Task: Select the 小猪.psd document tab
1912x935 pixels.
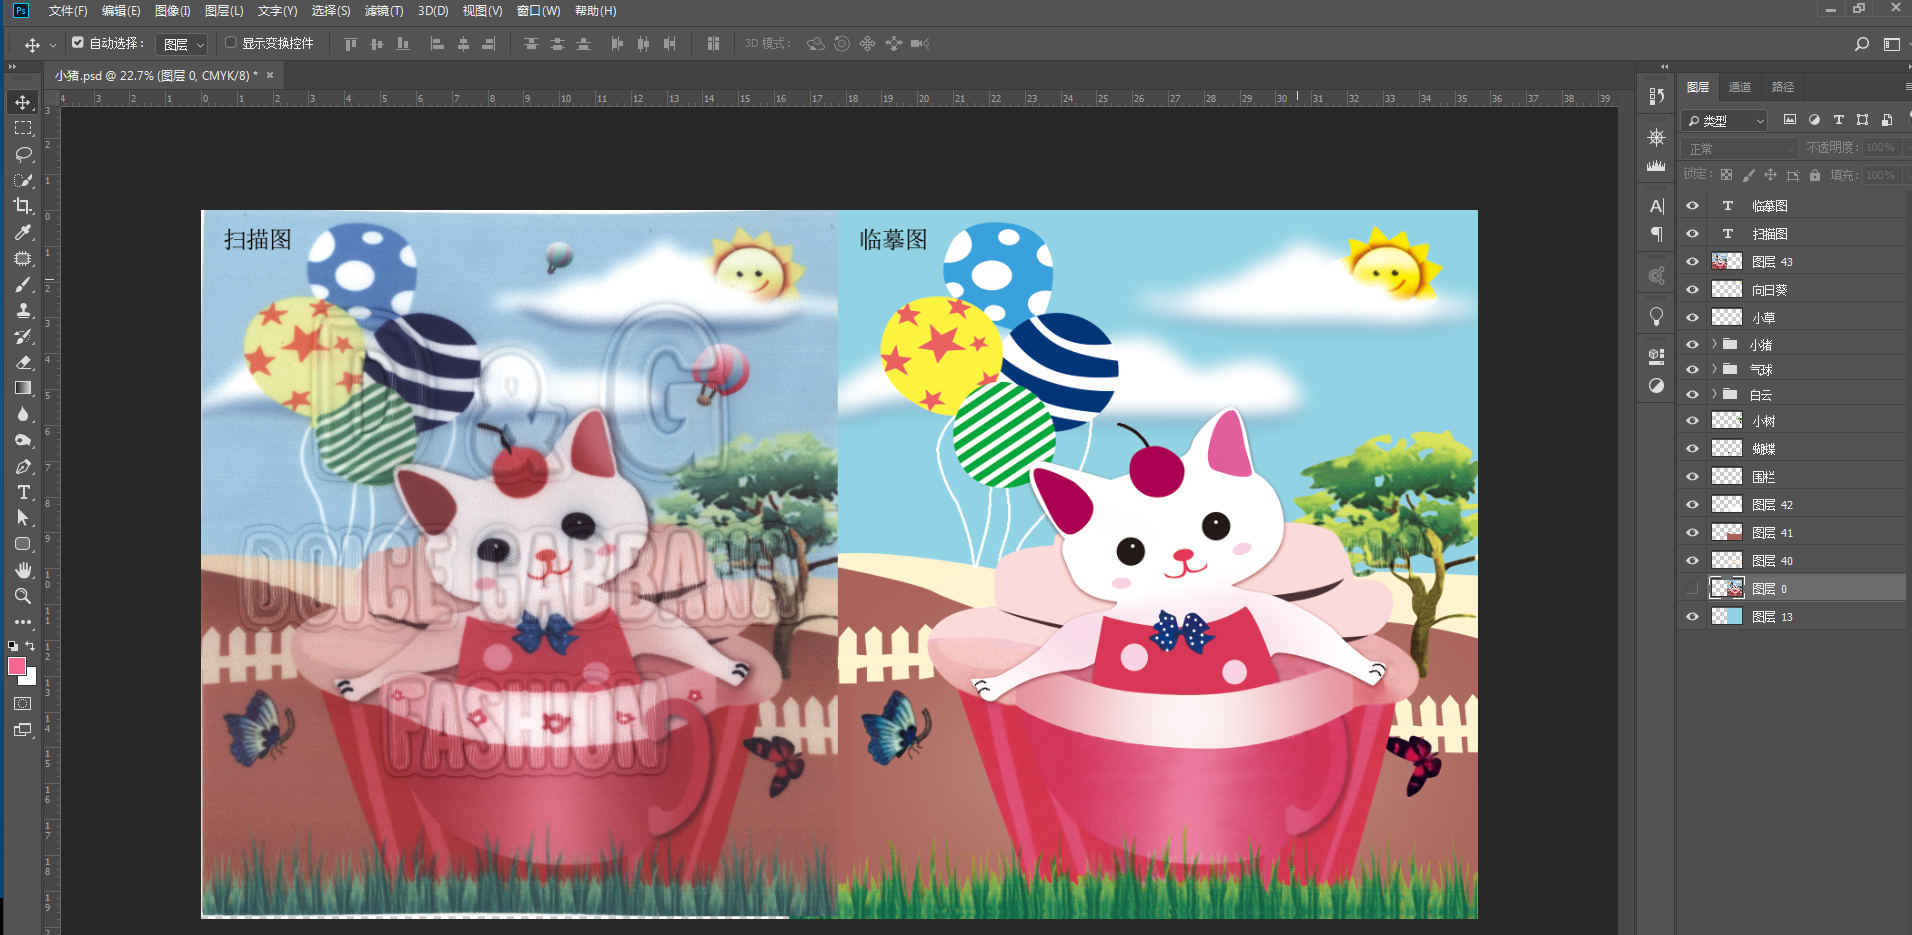Action: click(x=156, y=75)
